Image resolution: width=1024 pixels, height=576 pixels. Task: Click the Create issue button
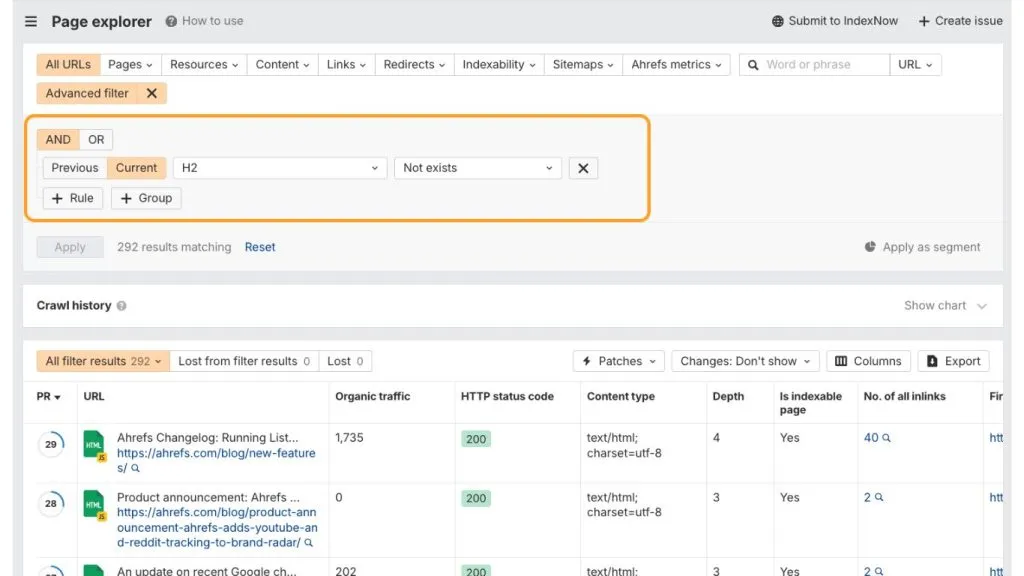tap(960, 21)
